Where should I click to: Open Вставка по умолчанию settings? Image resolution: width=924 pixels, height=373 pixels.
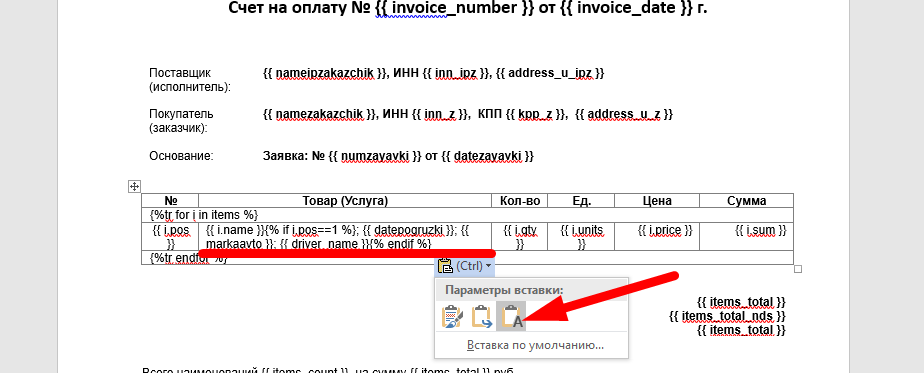click(535, 345)
